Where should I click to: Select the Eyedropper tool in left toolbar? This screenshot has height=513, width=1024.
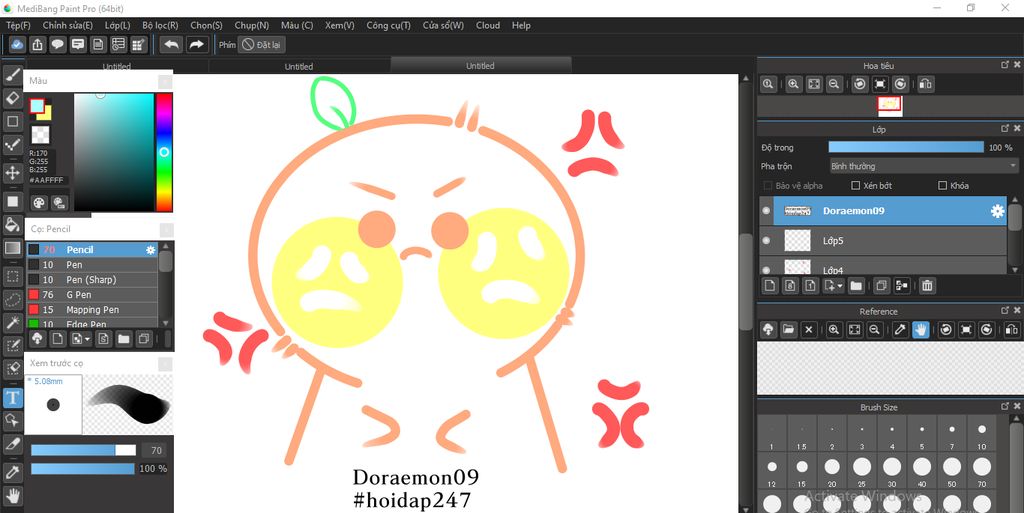(12, 472)
